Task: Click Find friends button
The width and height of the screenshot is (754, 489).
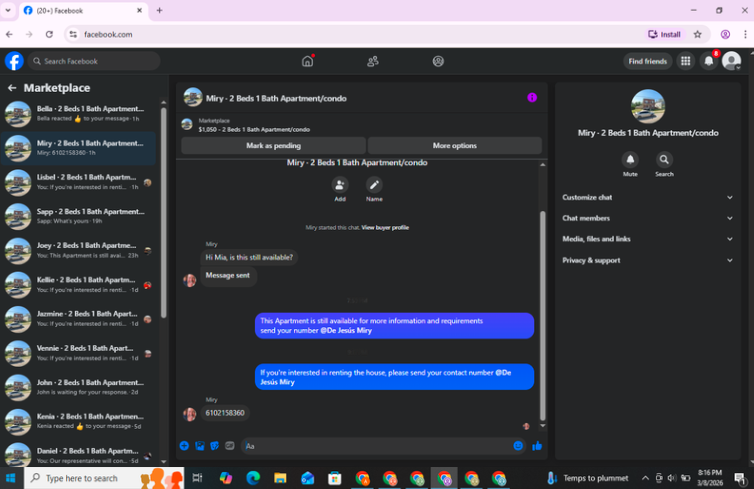Action: point(647,61)
